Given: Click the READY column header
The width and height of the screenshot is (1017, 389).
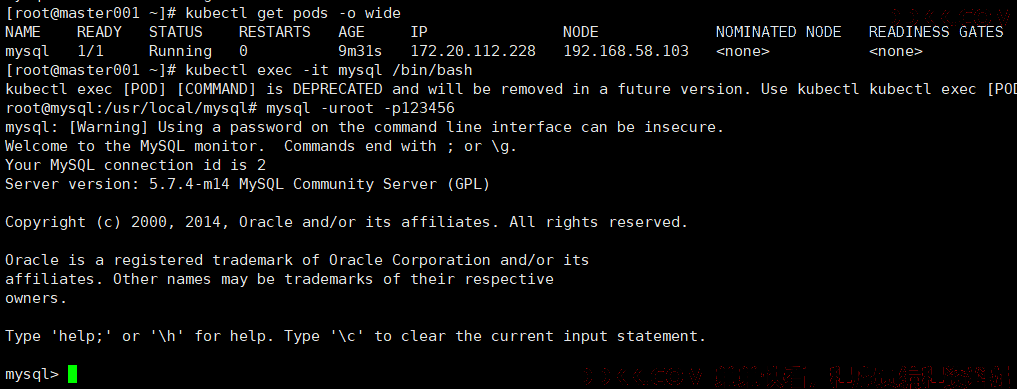Looking at the screenshot, I should point(99,32).
